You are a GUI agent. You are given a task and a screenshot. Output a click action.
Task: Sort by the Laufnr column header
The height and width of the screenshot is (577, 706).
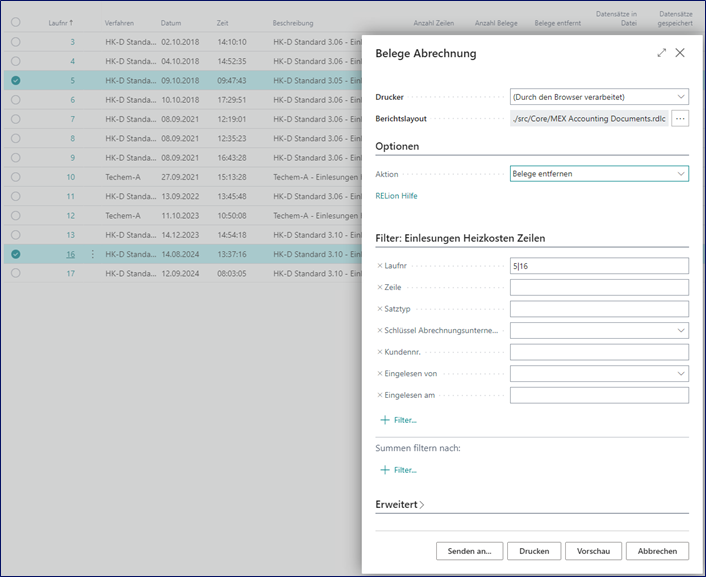tap(60, 22)
